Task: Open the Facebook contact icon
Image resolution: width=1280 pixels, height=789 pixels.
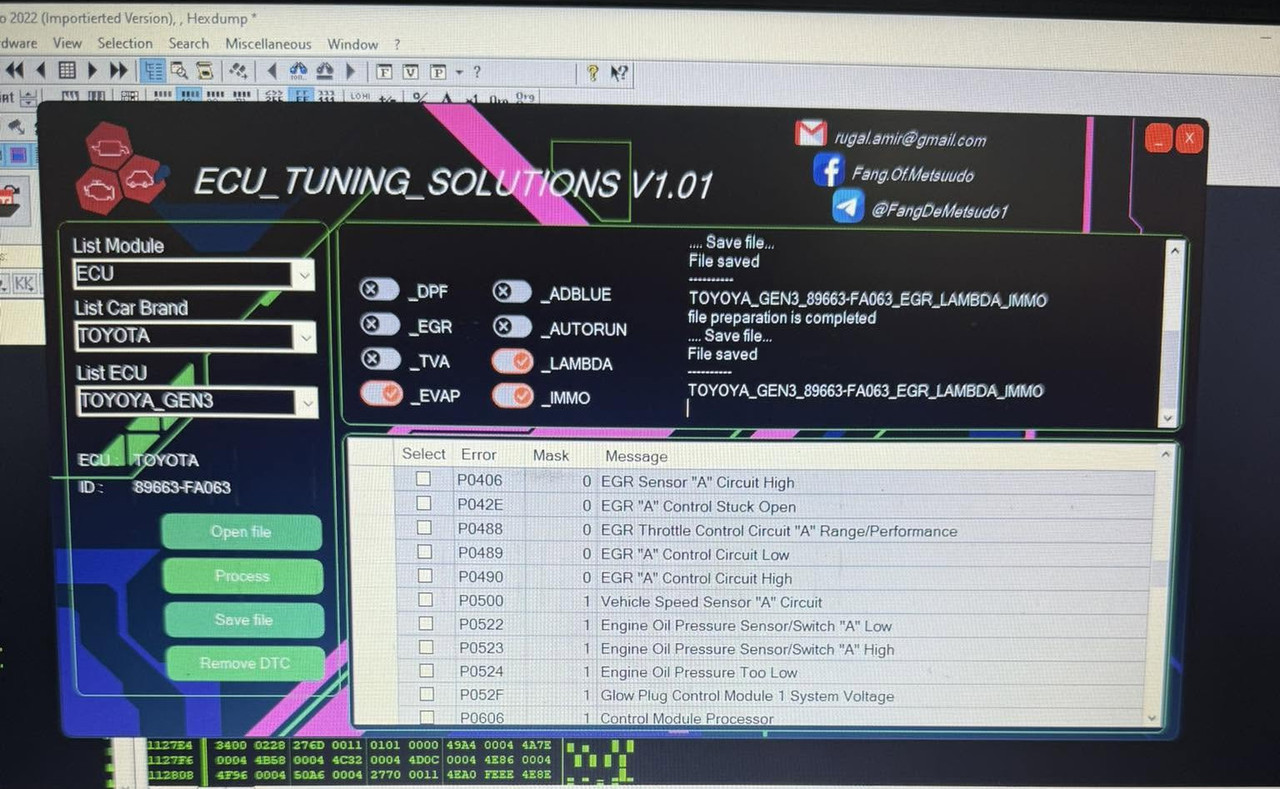Action: pos(828,170)
